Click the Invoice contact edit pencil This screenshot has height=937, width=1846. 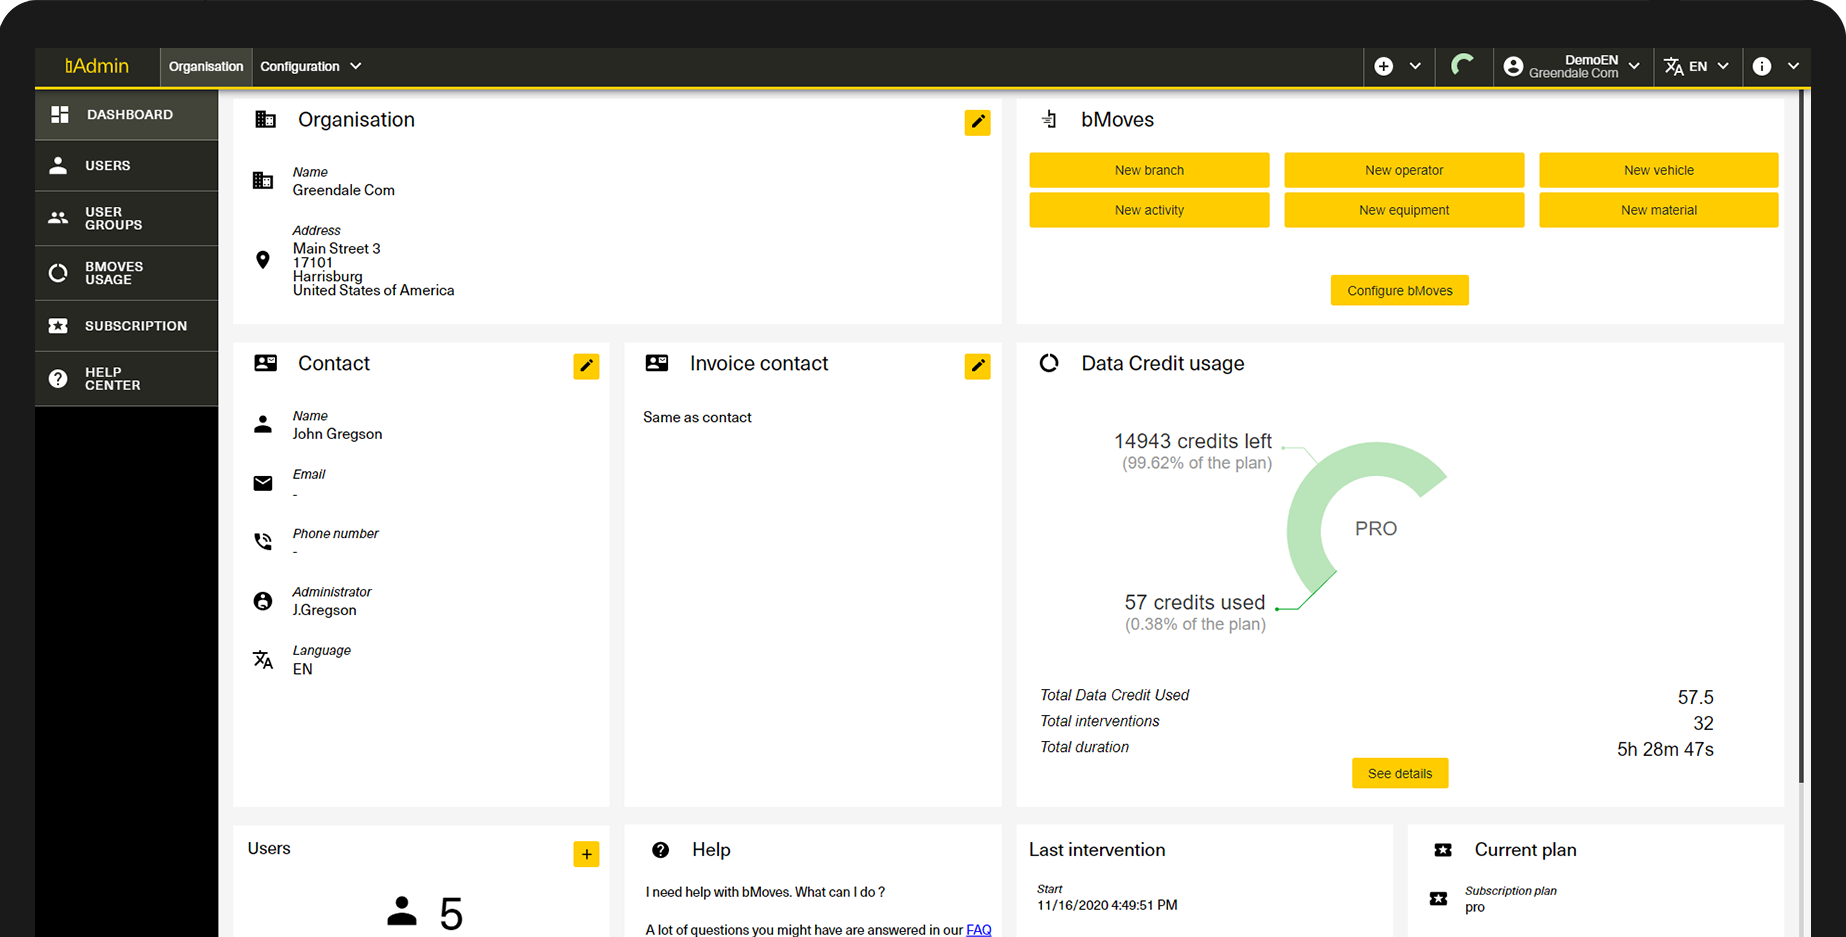coord(977,366)
